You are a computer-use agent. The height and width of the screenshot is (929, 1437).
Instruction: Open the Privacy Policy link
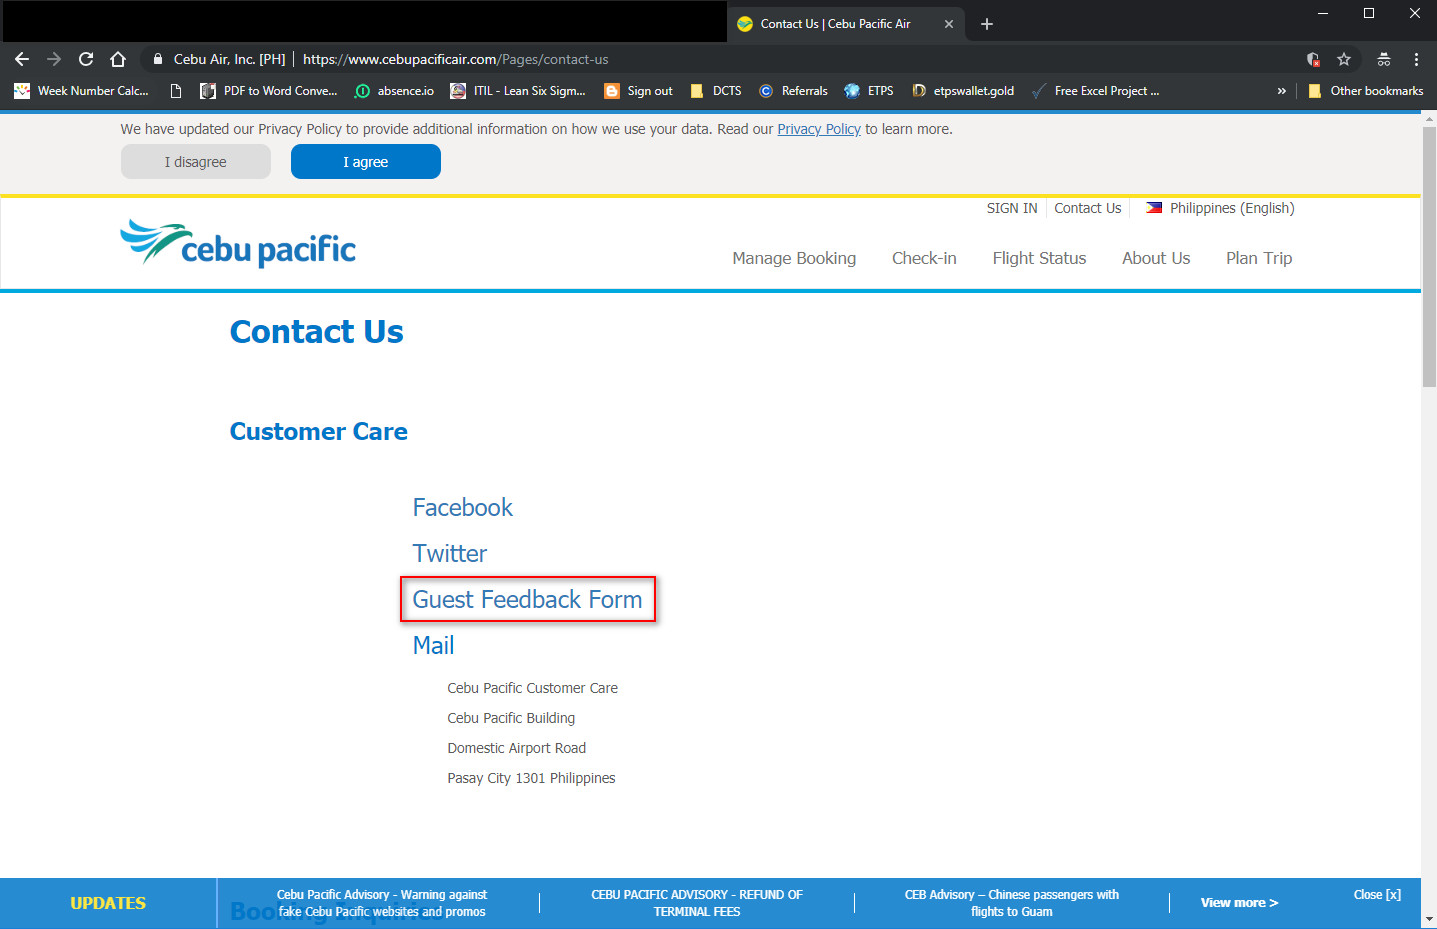pos(819,129)
